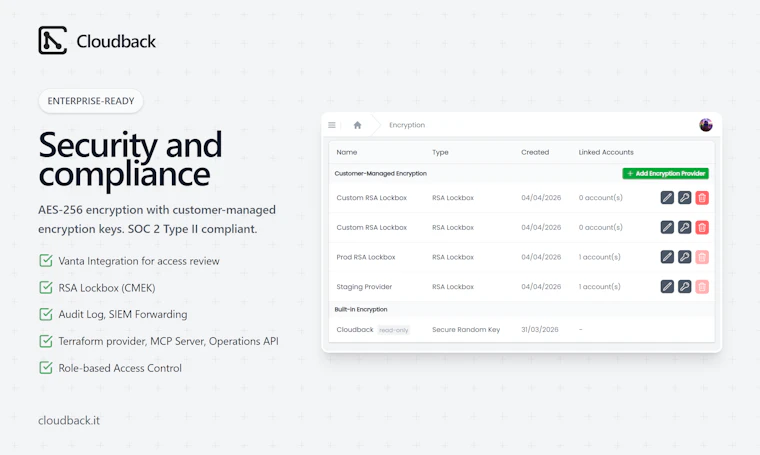Click the Vanta Integration for access review text
Viewport: 760px width, 455px height.
(x=139, y=261)
